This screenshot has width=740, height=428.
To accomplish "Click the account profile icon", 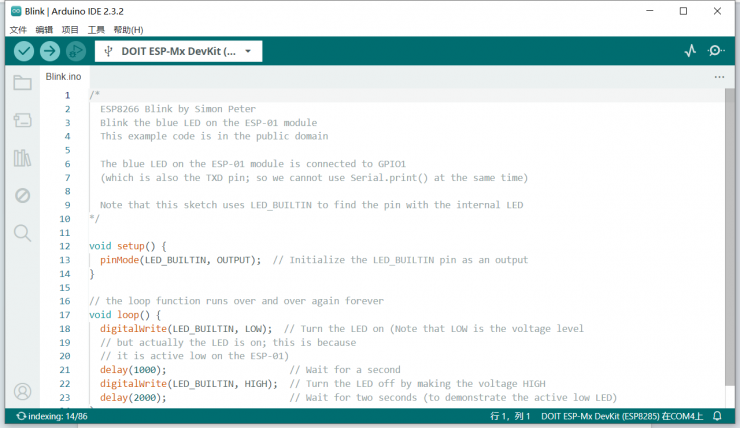I will pyautogui.click(x=22, y=391).
